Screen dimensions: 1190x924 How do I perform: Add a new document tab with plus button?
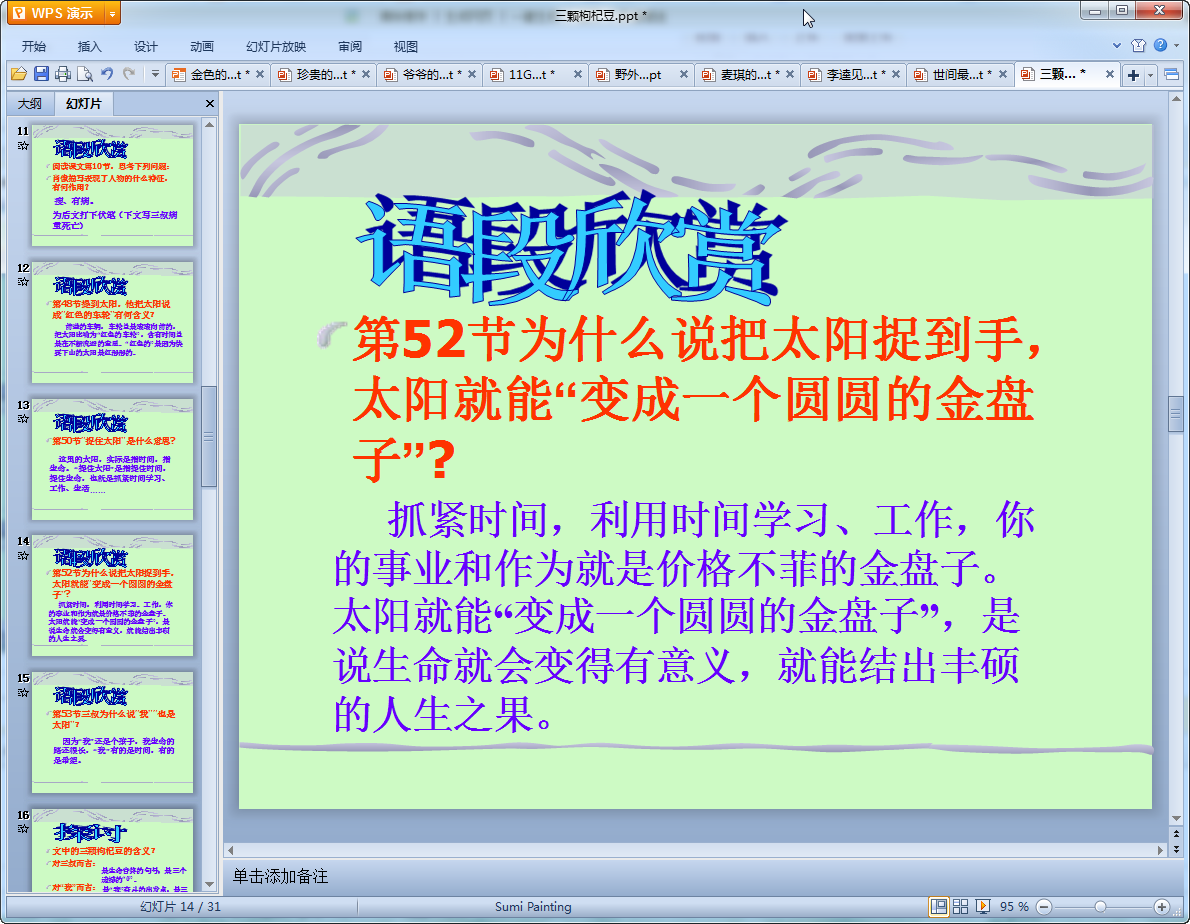(1133, 74)
